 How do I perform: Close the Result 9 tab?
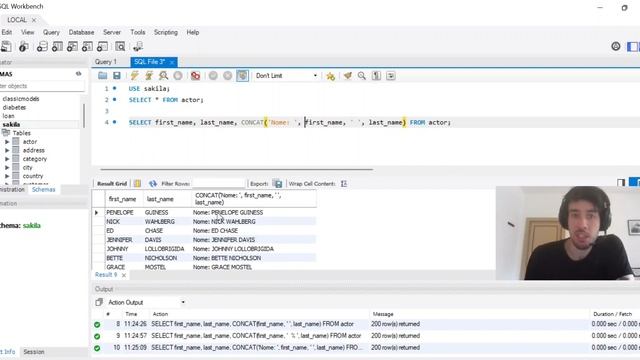(x=124, y=276)
